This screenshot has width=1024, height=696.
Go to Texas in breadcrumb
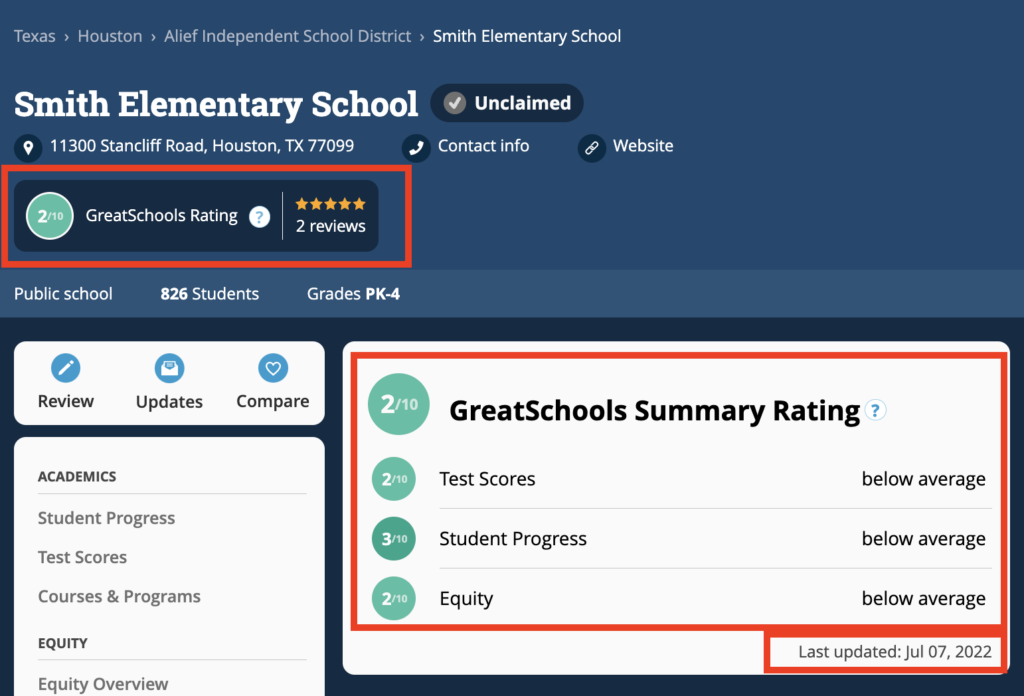(x=35, y=36)
